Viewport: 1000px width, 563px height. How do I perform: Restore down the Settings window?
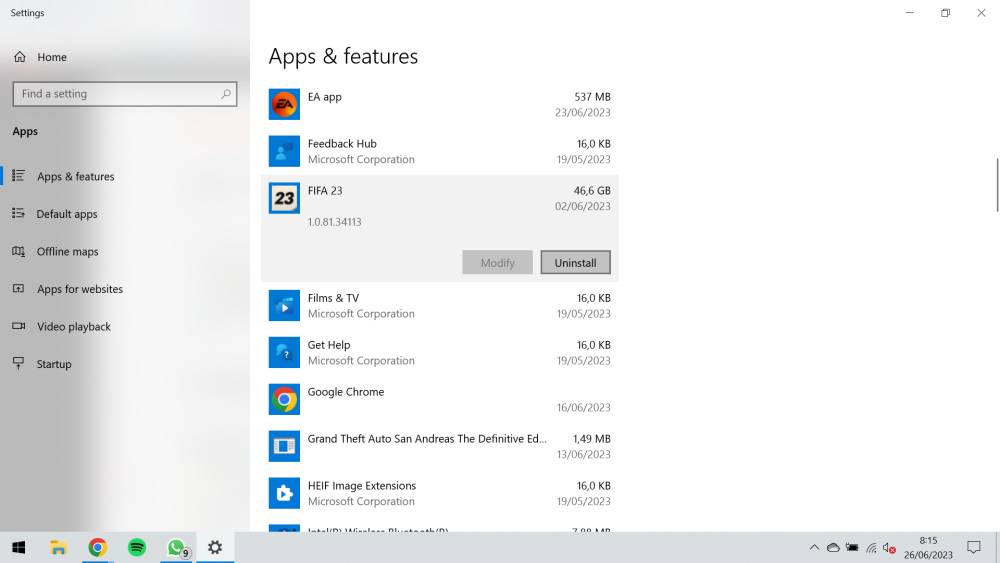pyautogui.click(x=945, y=13)
